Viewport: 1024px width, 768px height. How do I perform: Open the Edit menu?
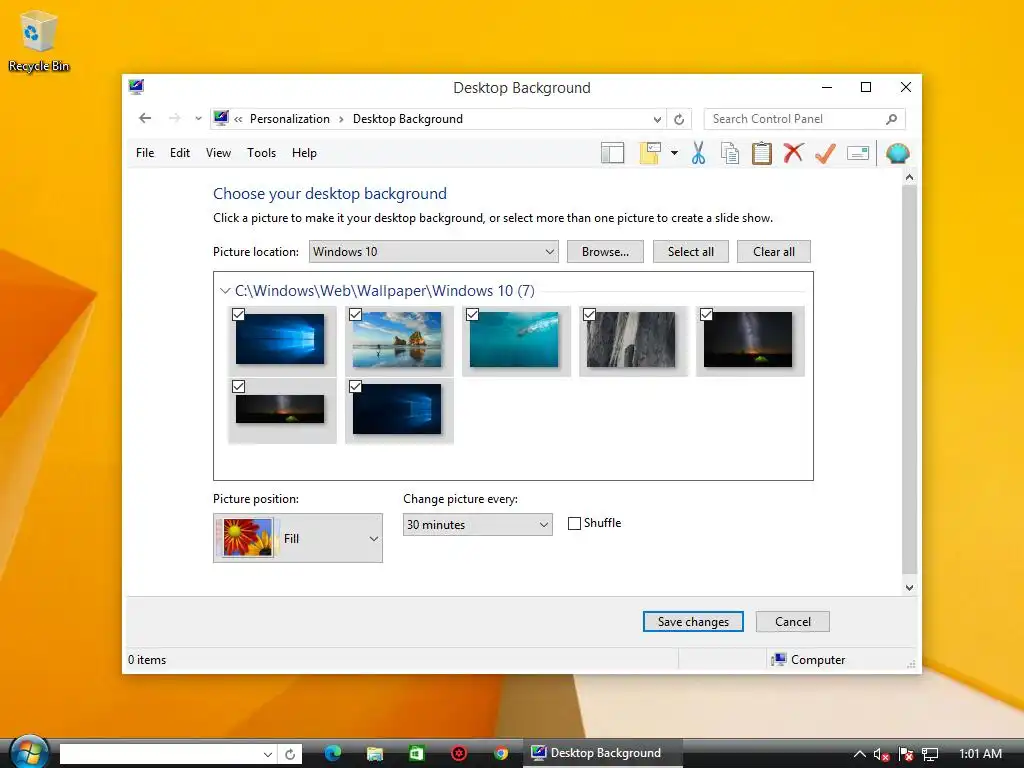click(180, 153)
